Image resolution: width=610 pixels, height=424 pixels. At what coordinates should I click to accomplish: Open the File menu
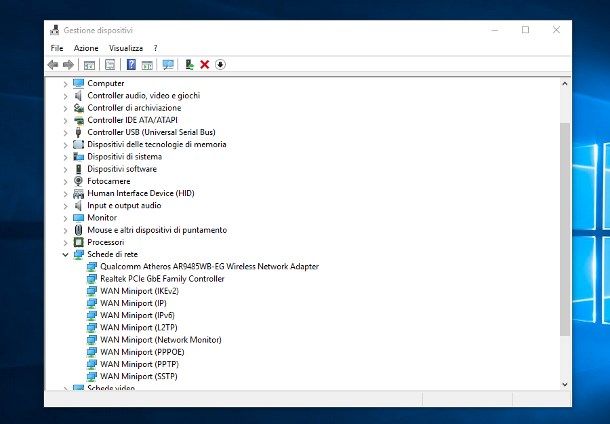click(x=57, y=48)
